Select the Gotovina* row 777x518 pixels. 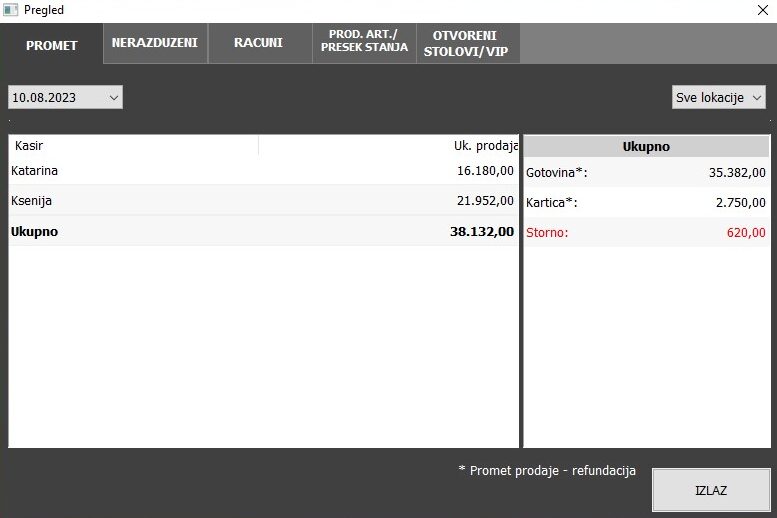pos(646,172)
